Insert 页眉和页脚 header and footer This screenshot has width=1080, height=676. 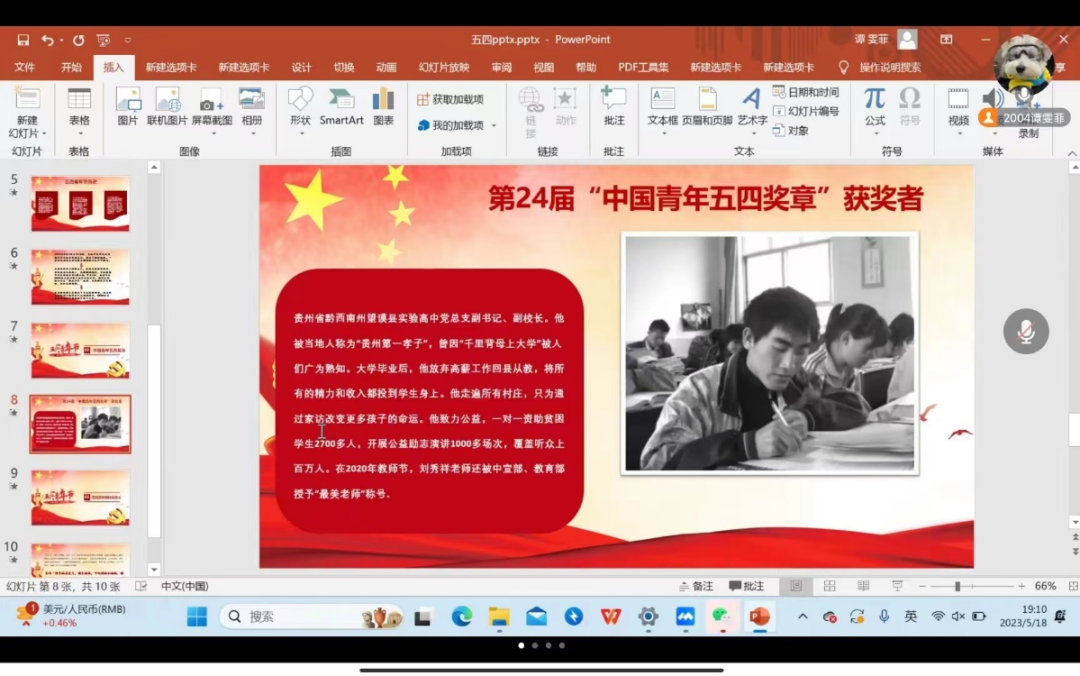click(x=707, y=107)
